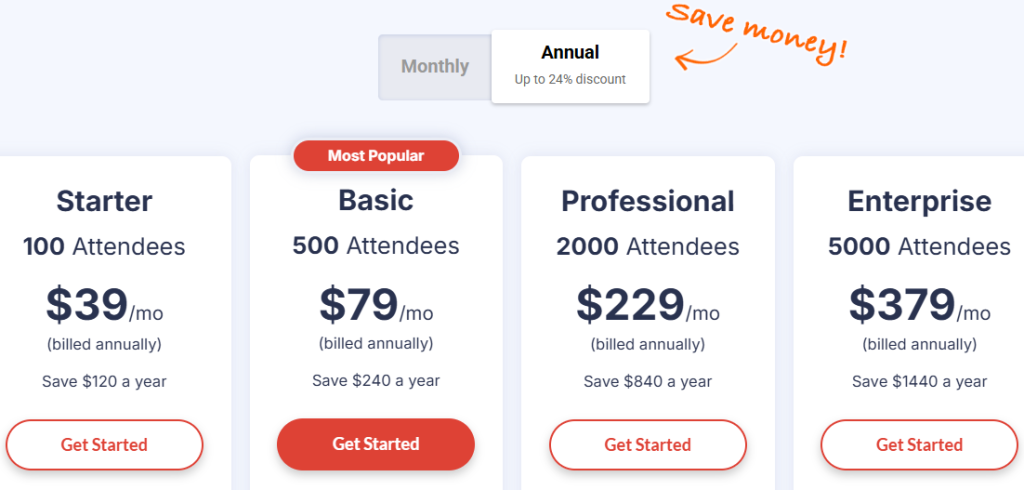Select the Professional plan heading
This screenshot has height=490, width=1024.
coord(648,201)
